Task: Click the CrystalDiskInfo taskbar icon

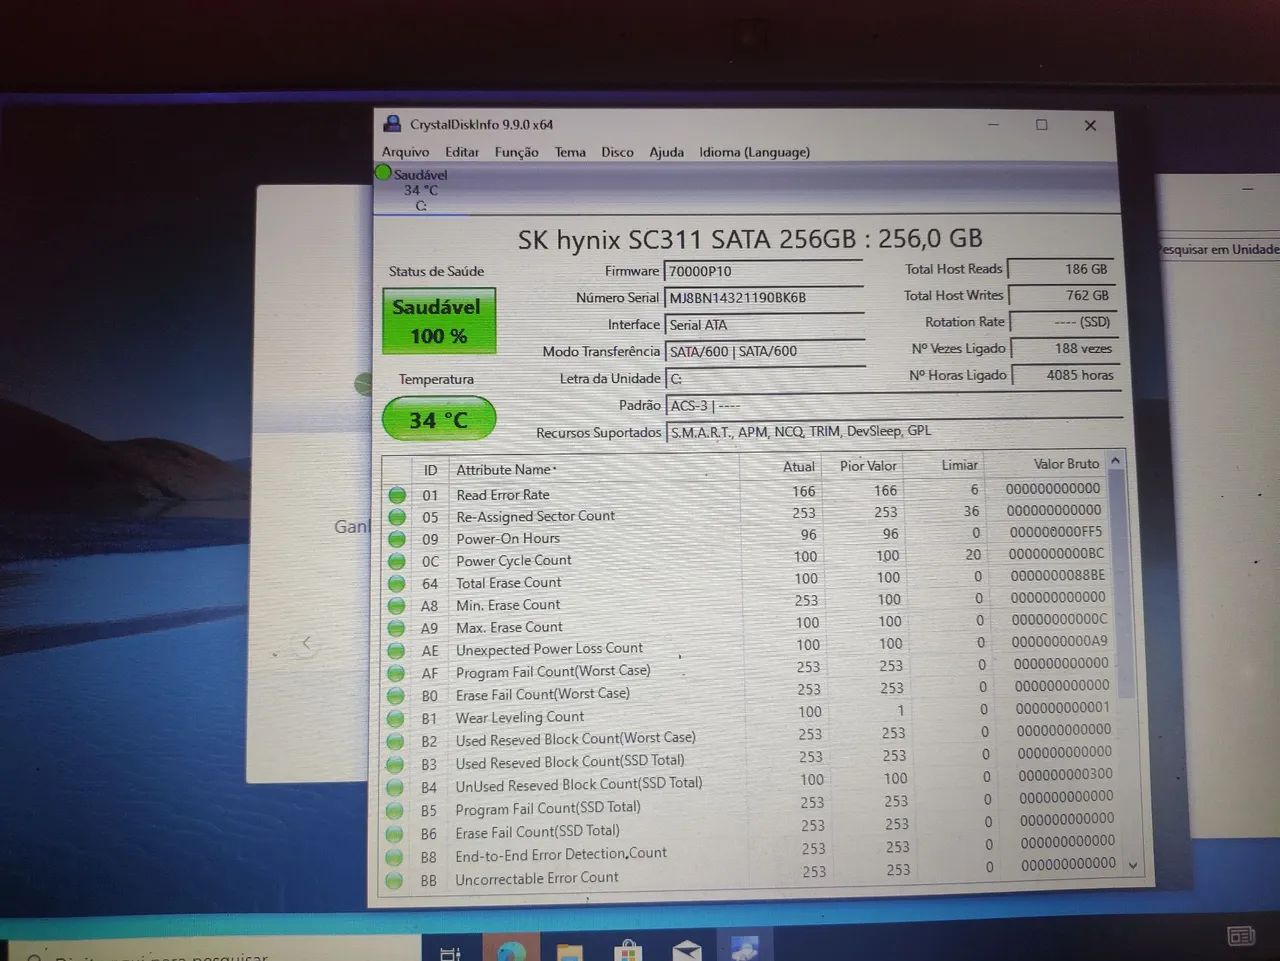Action: [745, 948]
